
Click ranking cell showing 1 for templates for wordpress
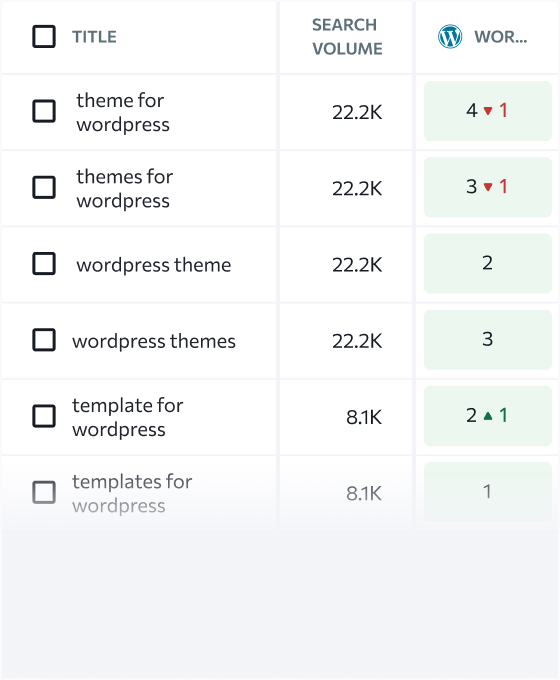coord(488,492)
